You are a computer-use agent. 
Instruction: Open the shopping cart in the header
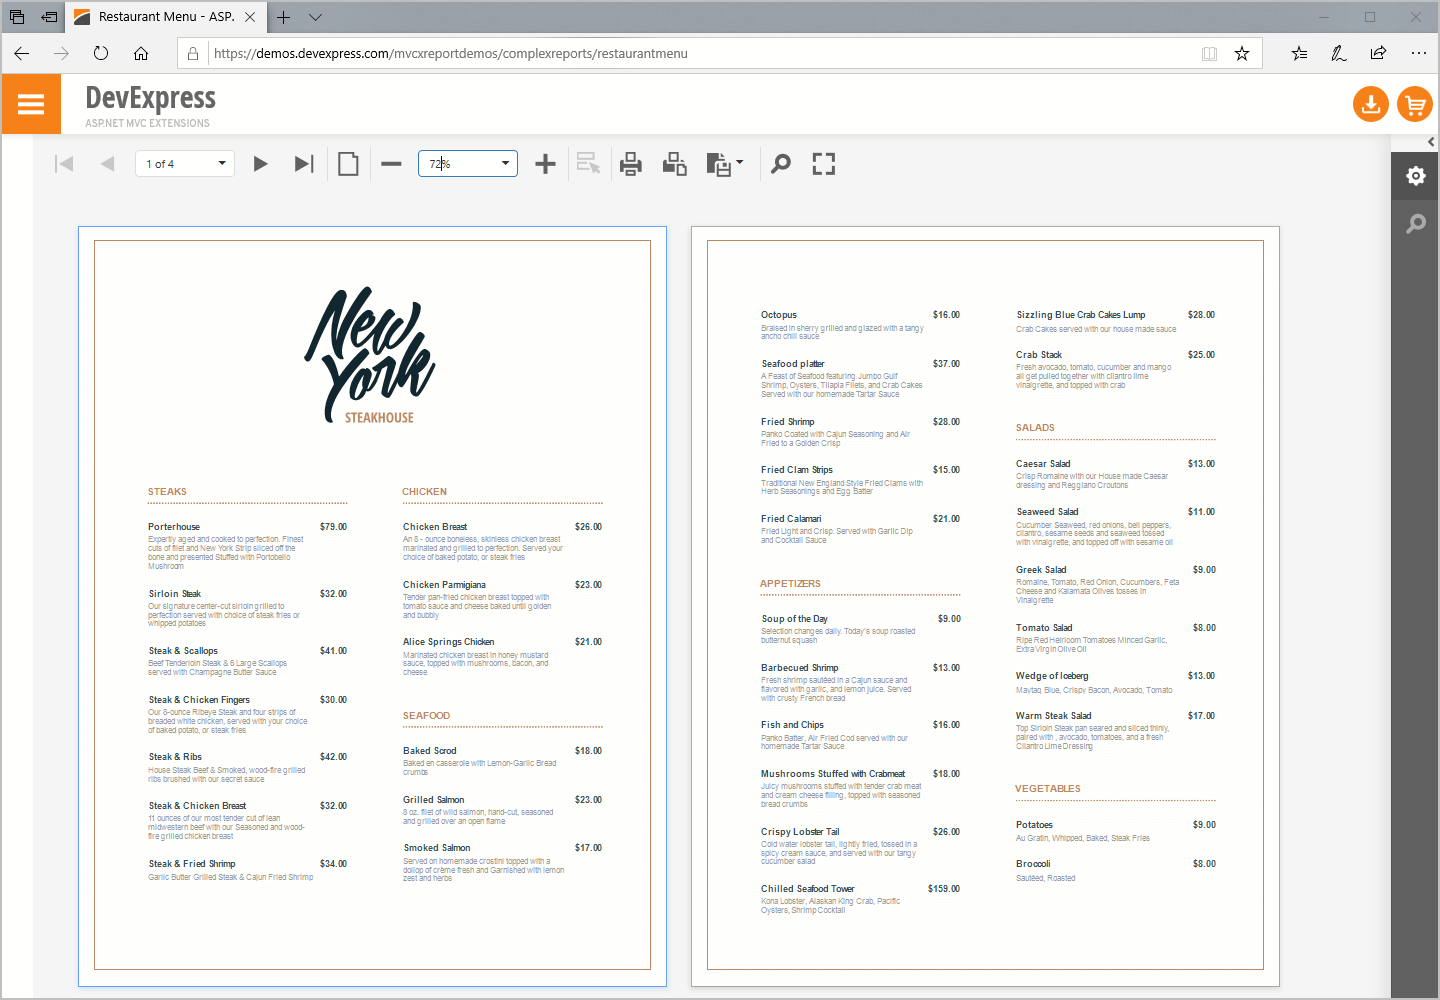pos(1415,103)
